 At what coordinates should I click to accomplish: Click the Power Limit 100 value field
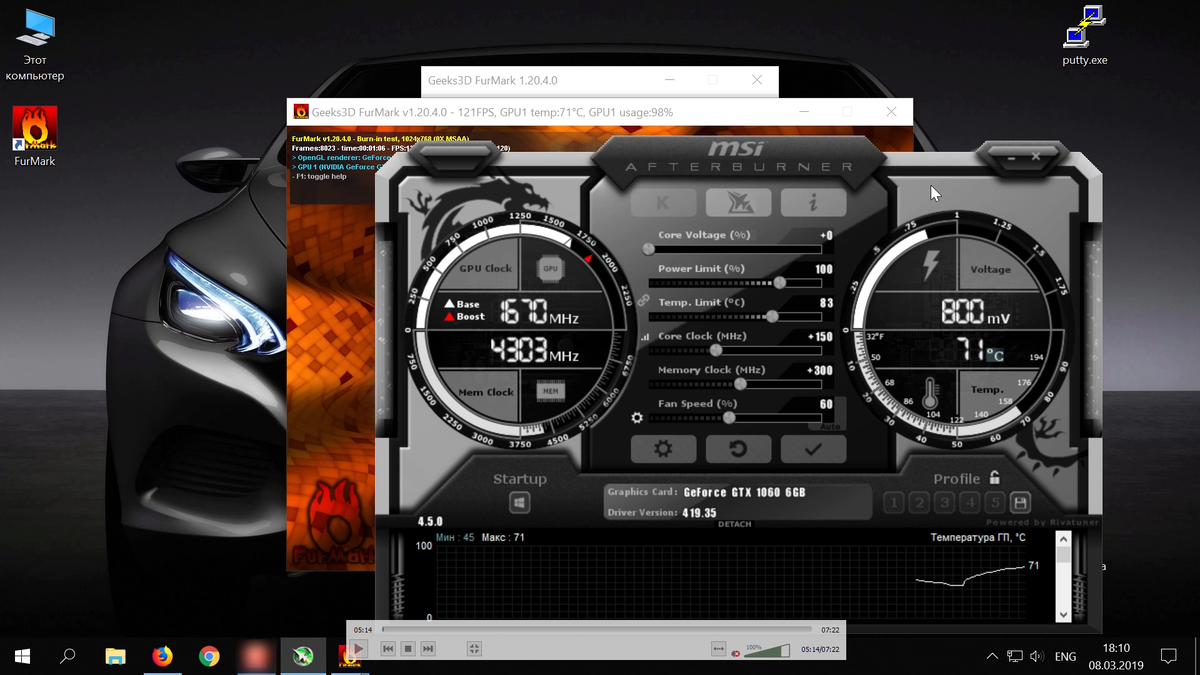823,270
